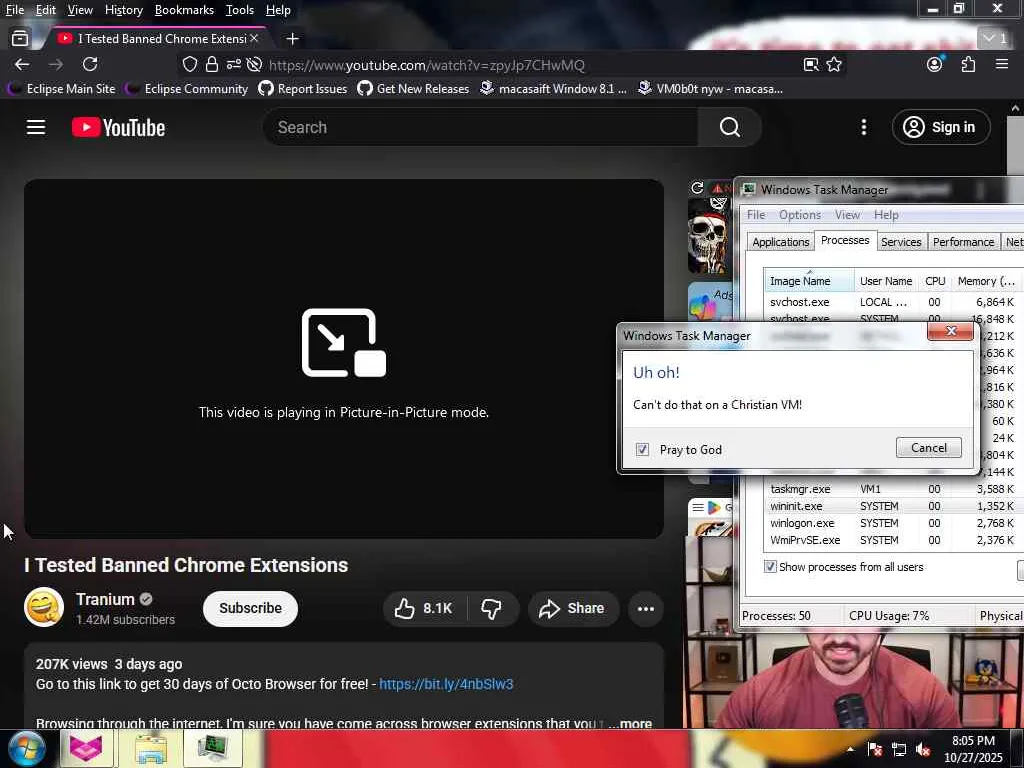Open Task Manager Options menu

pos(799,215)
